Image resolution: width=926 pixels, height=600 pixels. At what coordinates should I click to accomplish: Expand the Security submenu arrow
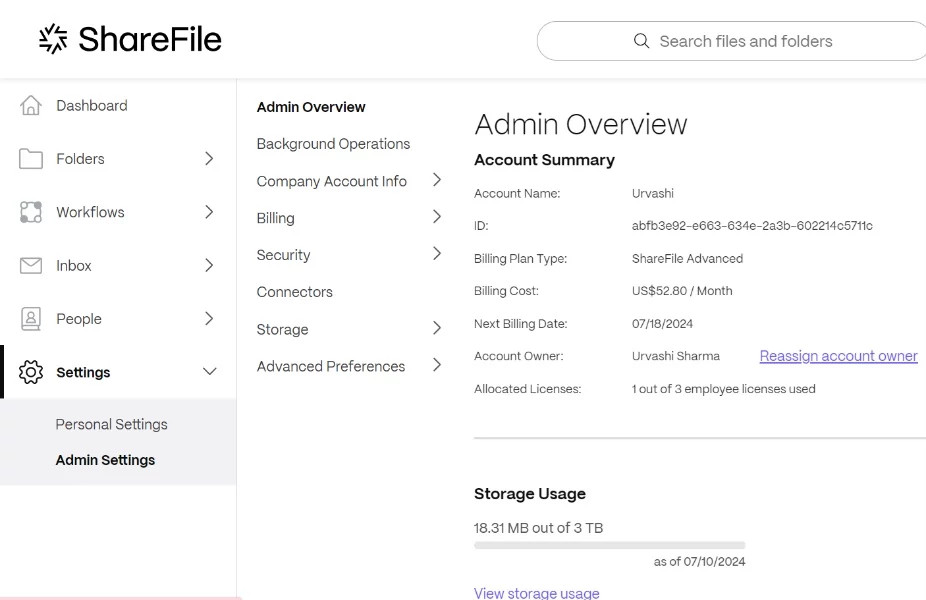437,254
